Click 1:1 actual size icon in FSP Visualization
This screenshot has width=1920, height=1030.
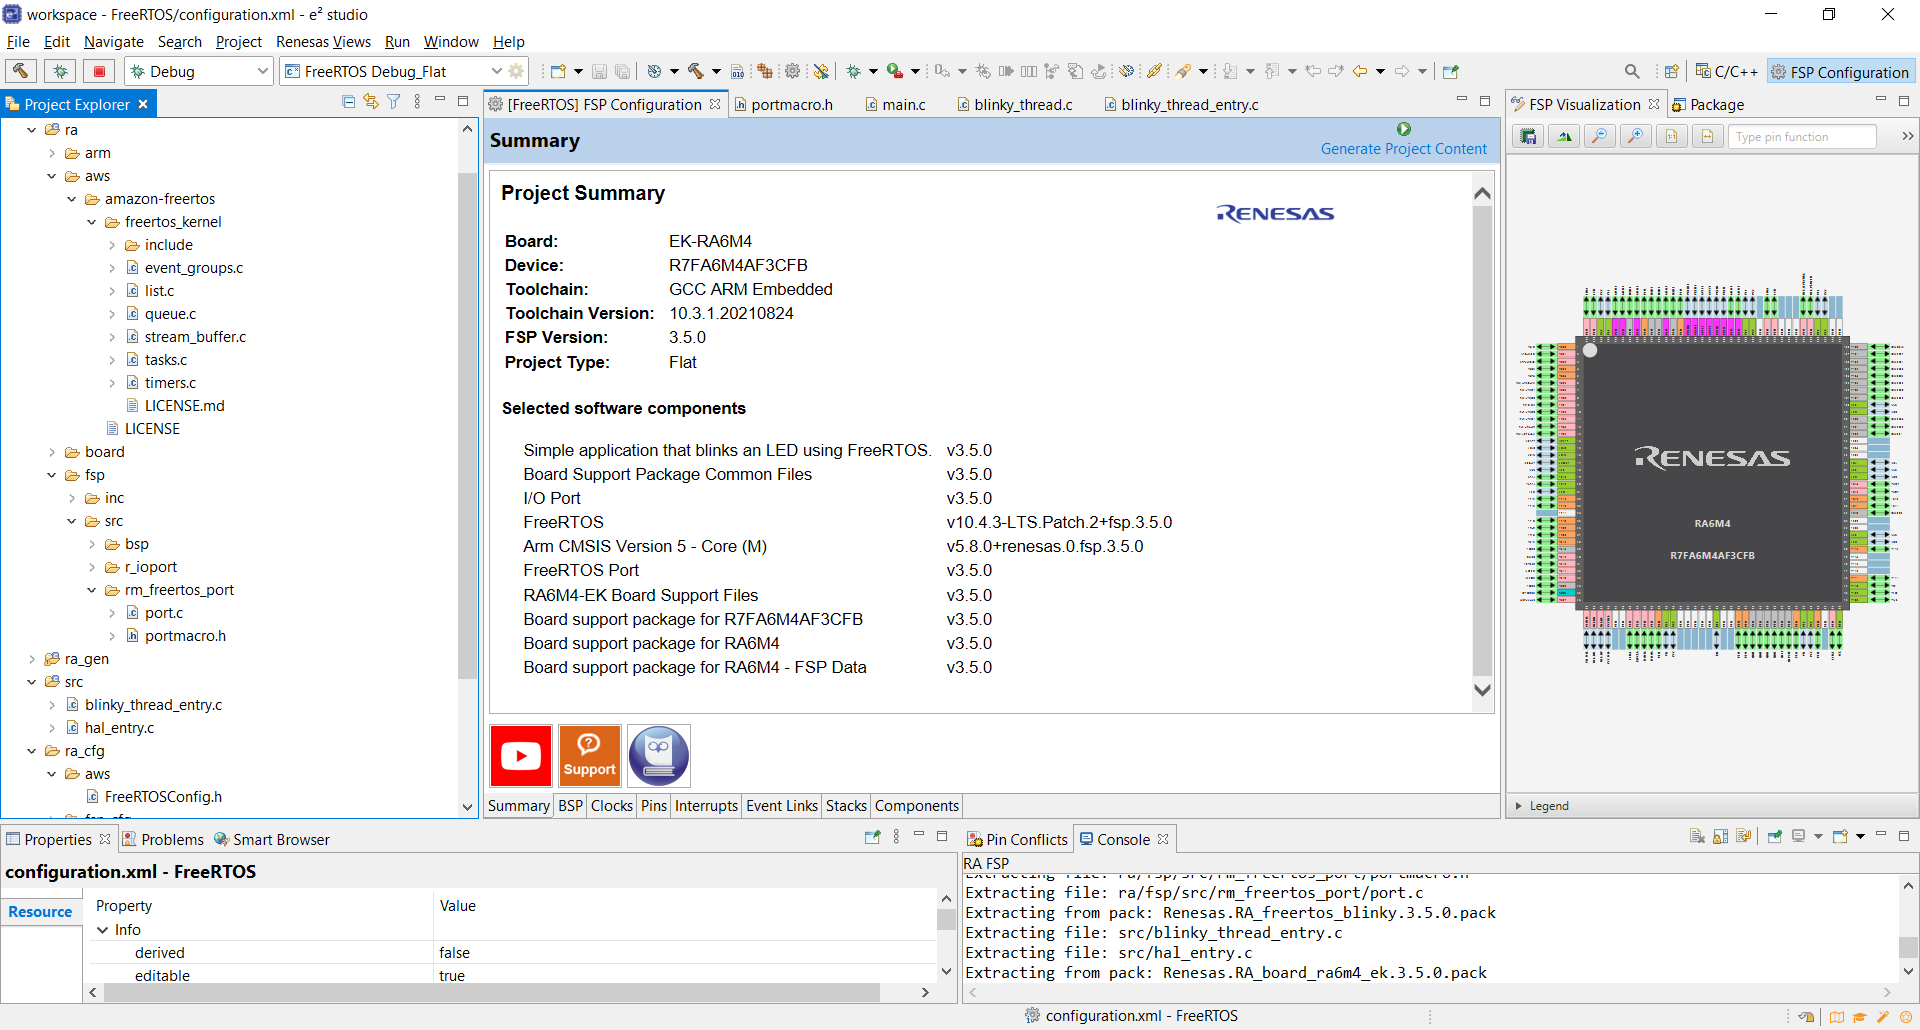pos(1671,136)
